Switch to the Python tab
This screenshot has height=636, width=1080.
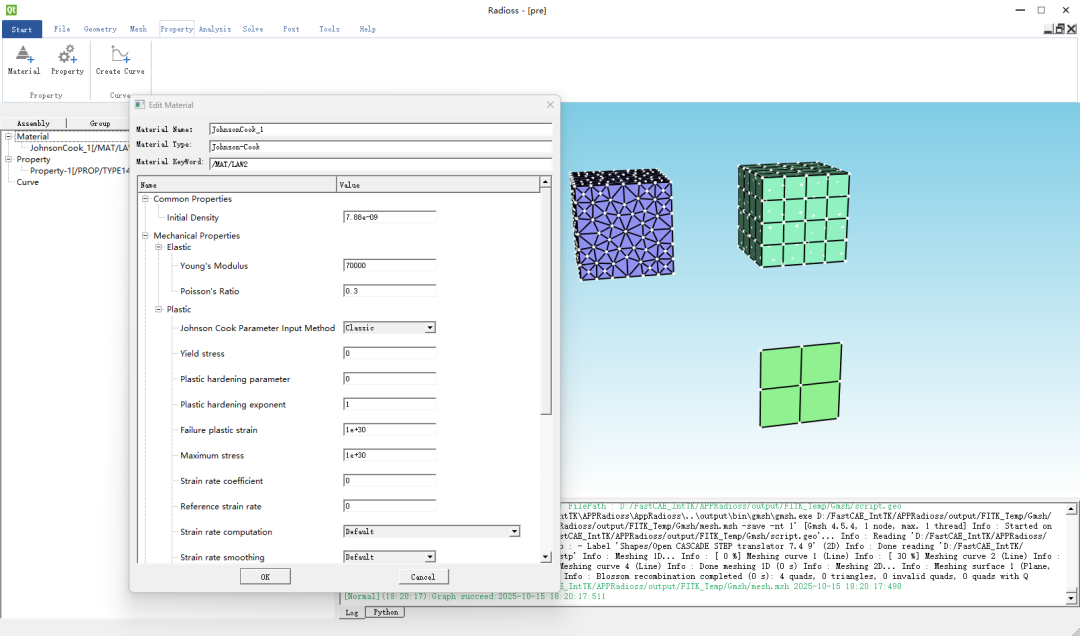[385, 612]
